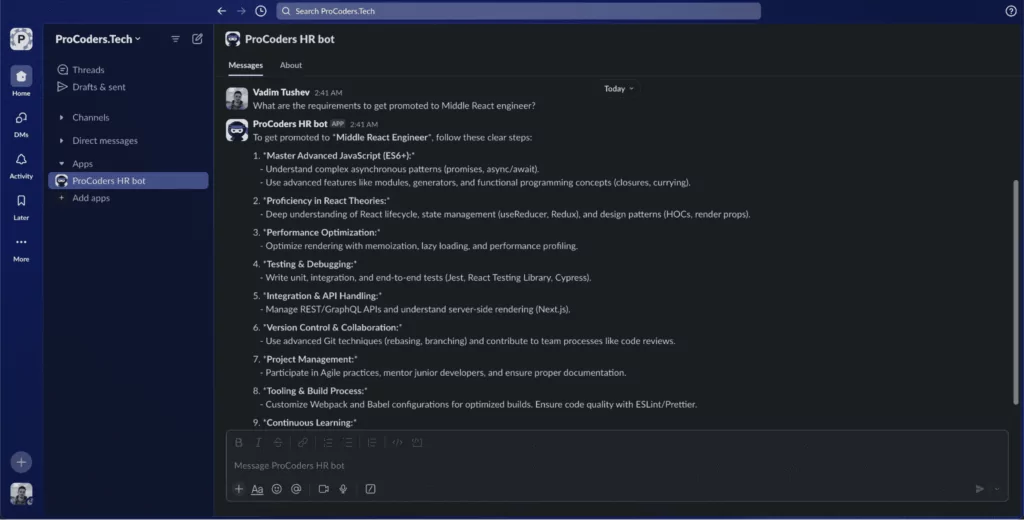The image size is (1024, 520).
Task: Click the mention @ icon
Action: [x=296, y=489]
